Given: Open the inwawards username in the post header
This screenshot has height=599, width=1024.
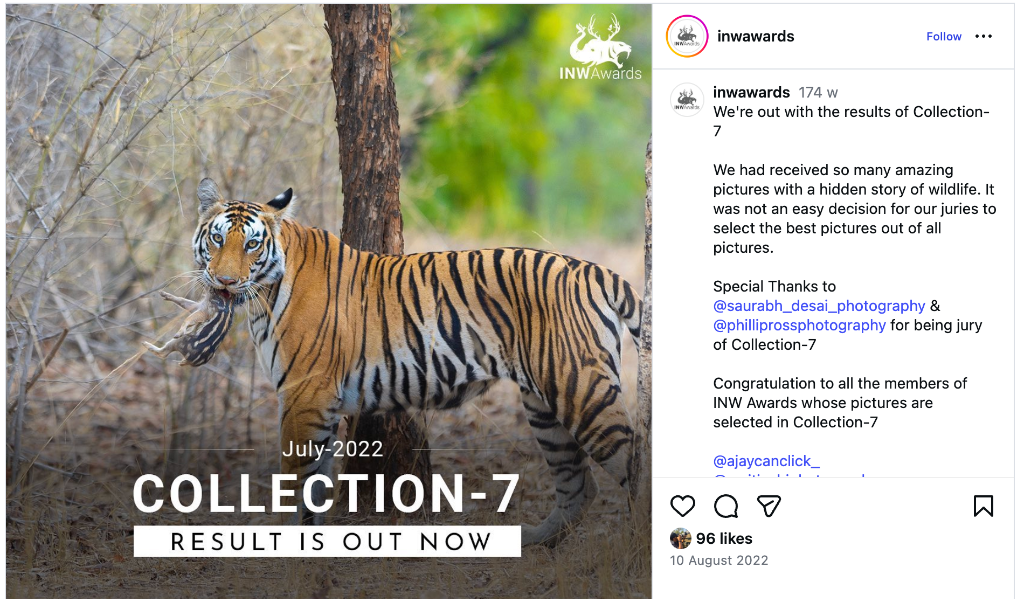Looking at the screenshot, I should click(x=755, y=37).
